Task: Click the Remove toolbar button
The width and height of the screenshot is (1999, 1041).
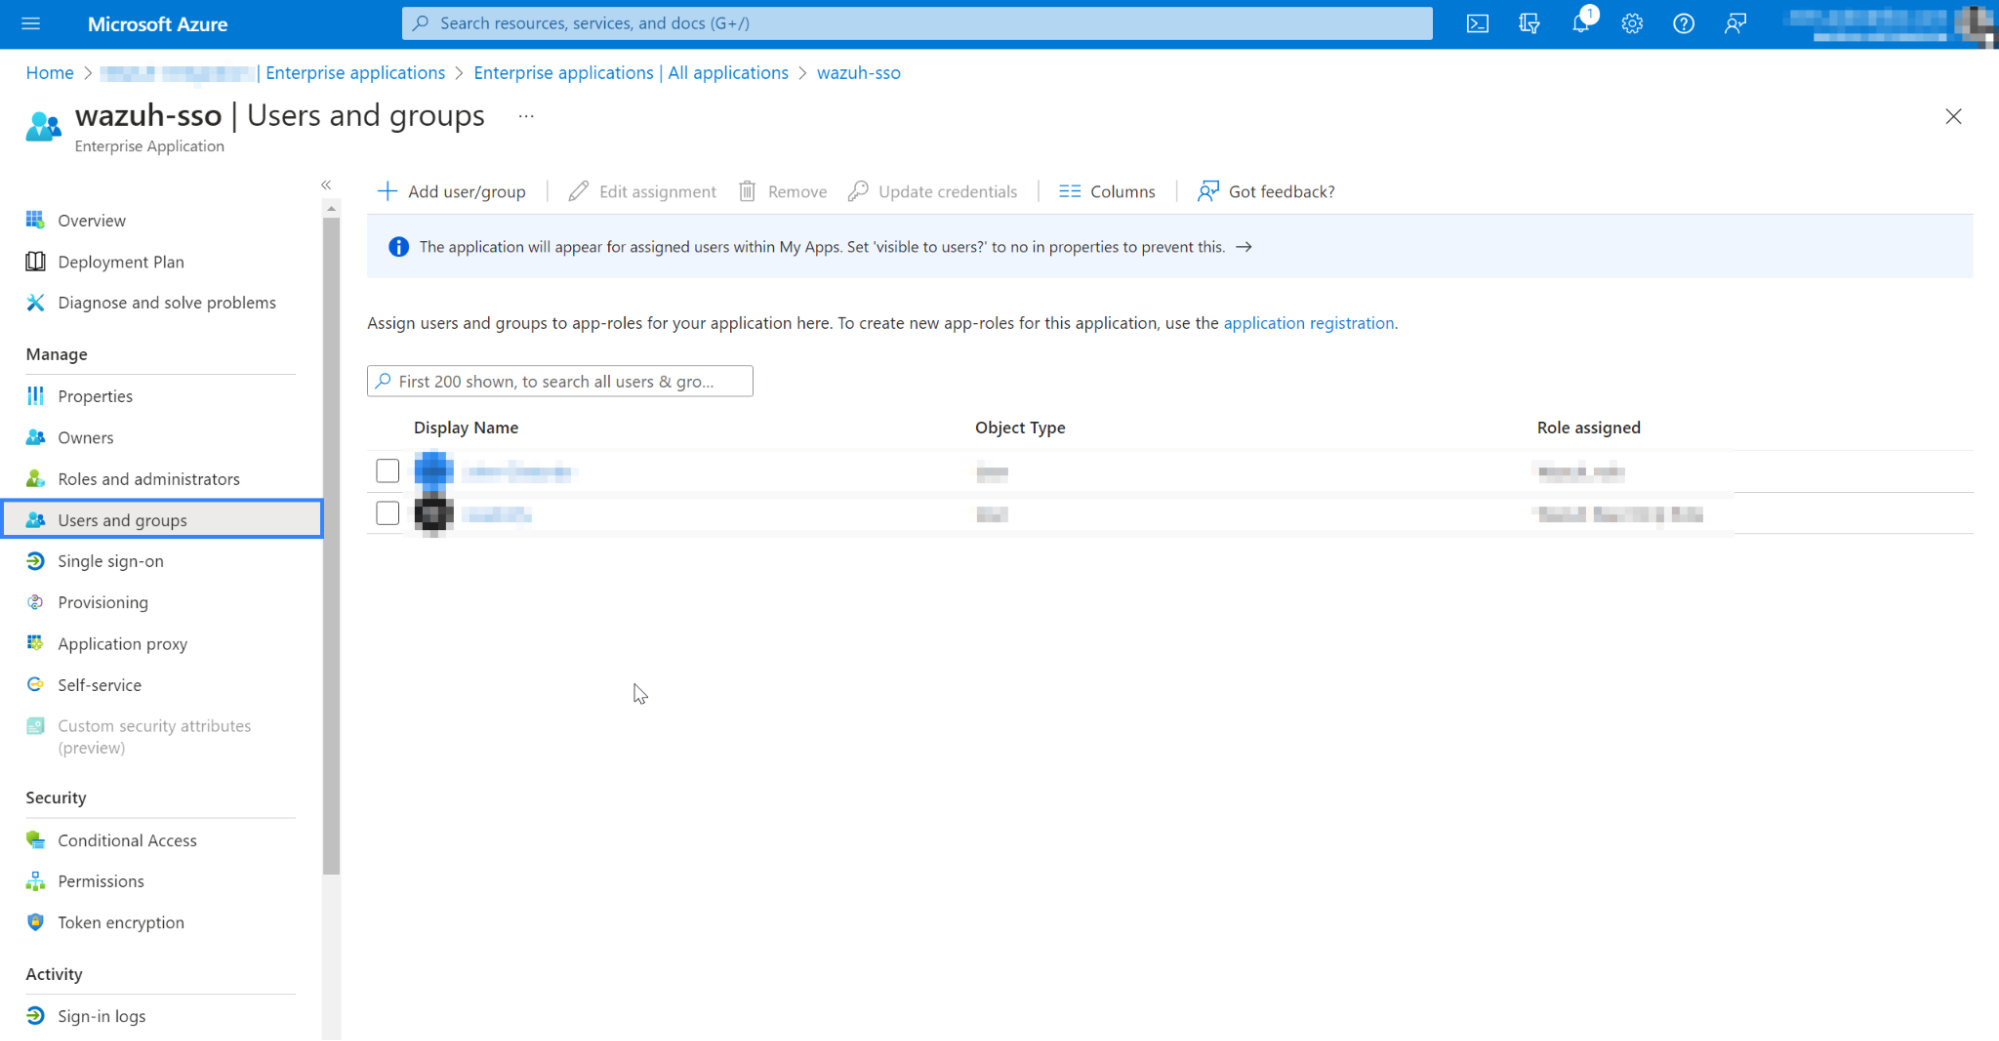Action: (782, 191)
